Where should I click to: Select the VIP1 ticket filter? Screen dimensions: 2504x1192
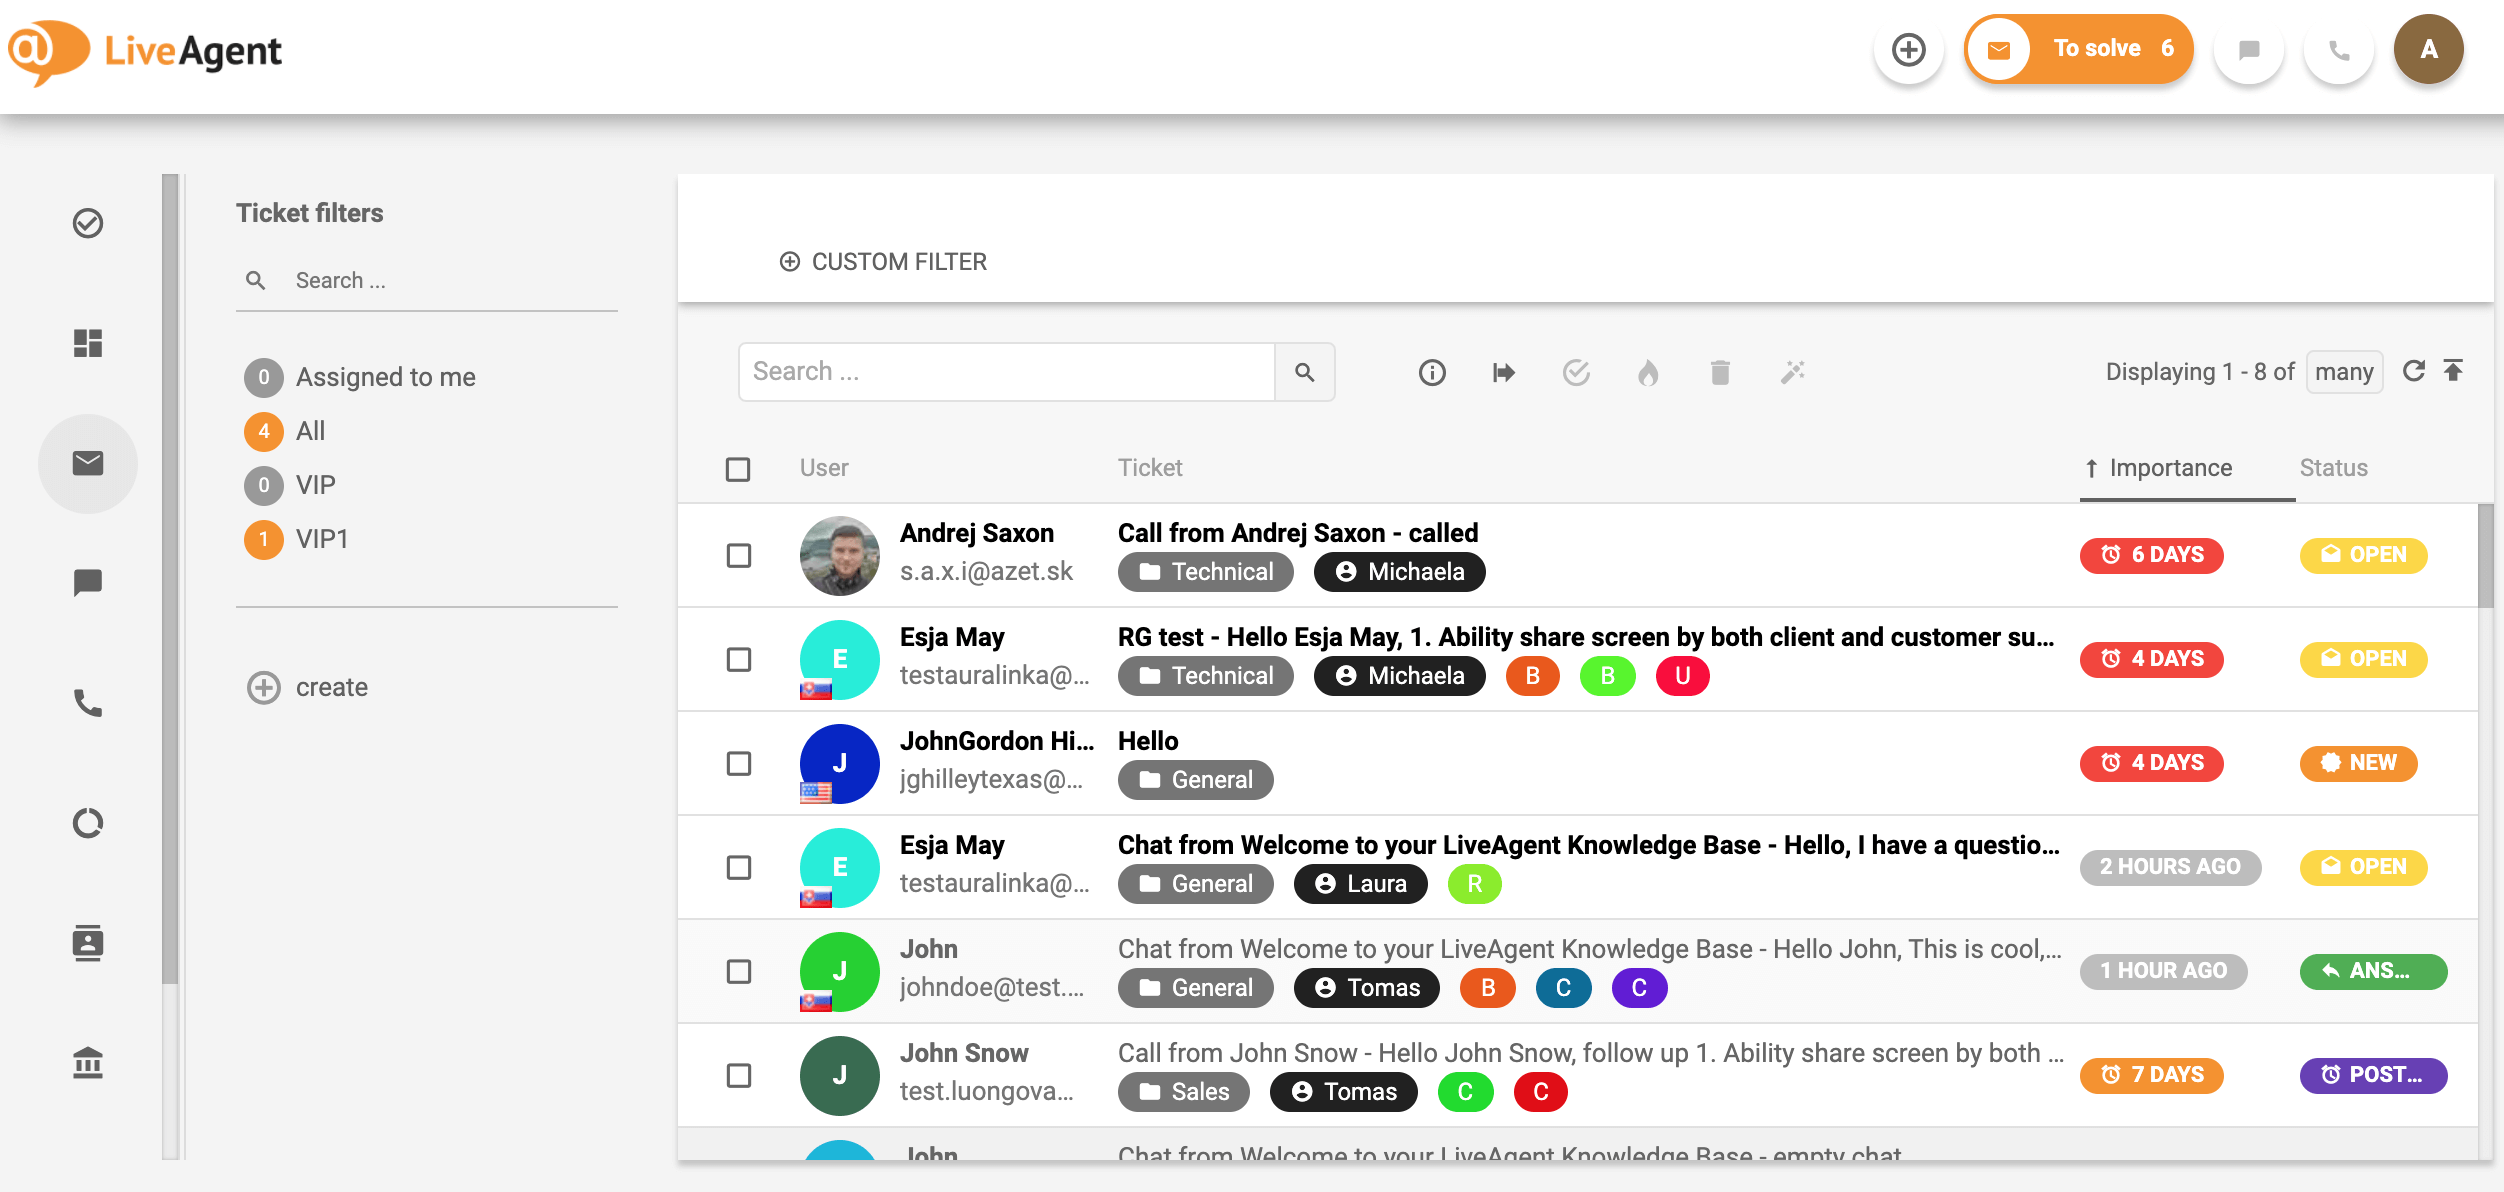(x=322, y=539)
